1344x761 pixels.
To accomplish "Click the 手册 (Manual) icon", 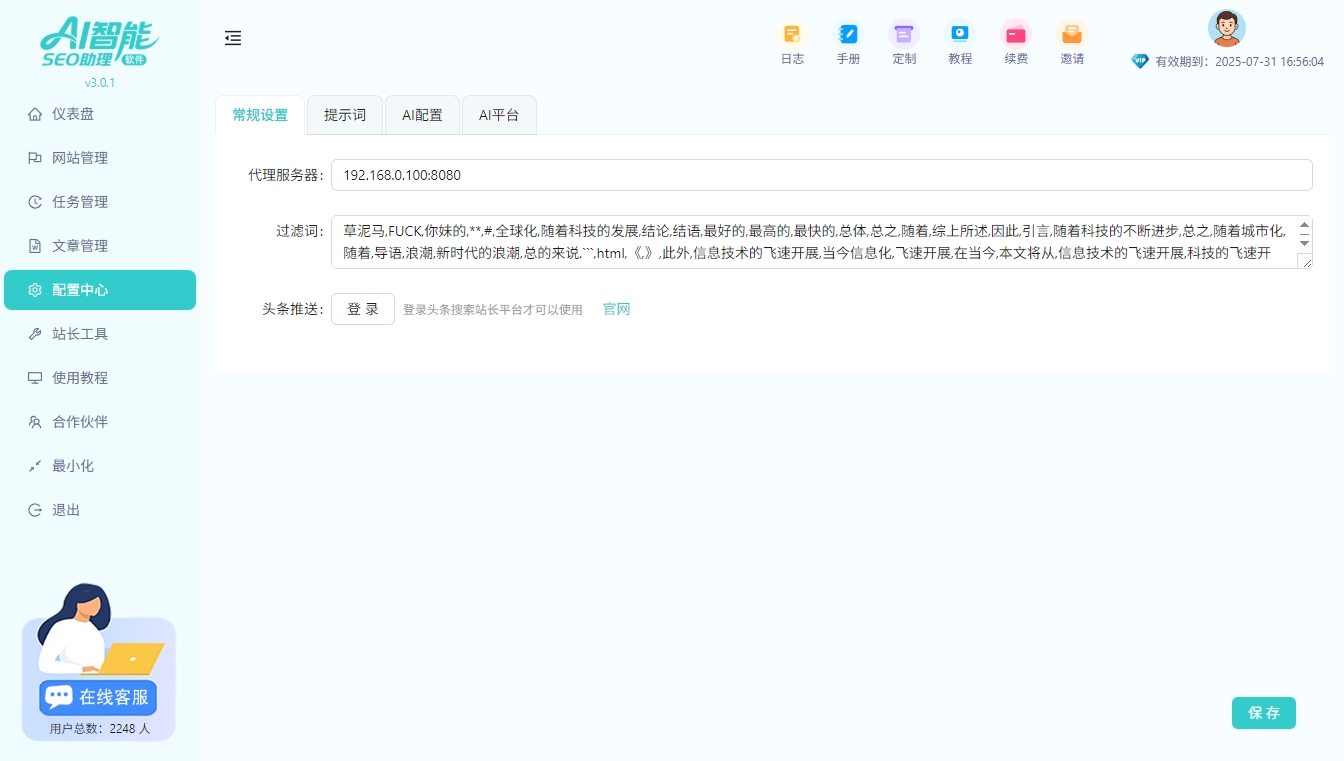I will point(848,42).
